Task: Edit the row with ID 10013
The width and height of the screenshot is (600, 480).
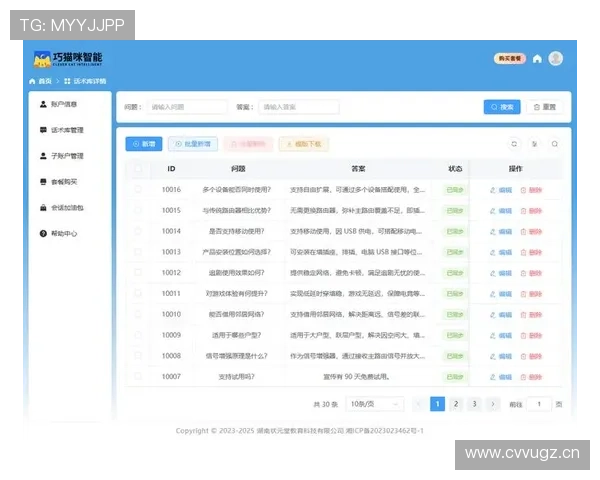Action: 501,252
